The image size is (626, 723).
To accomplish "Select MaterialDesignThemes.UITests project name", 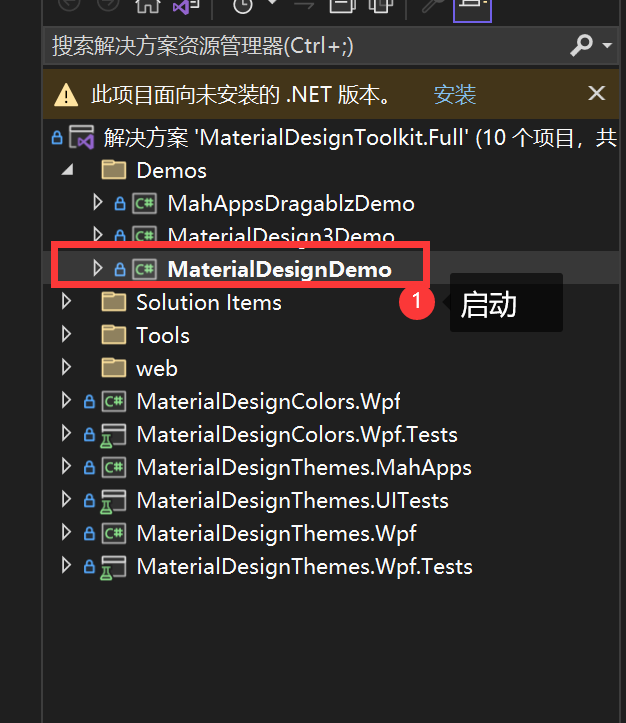I will pos(293,501).
